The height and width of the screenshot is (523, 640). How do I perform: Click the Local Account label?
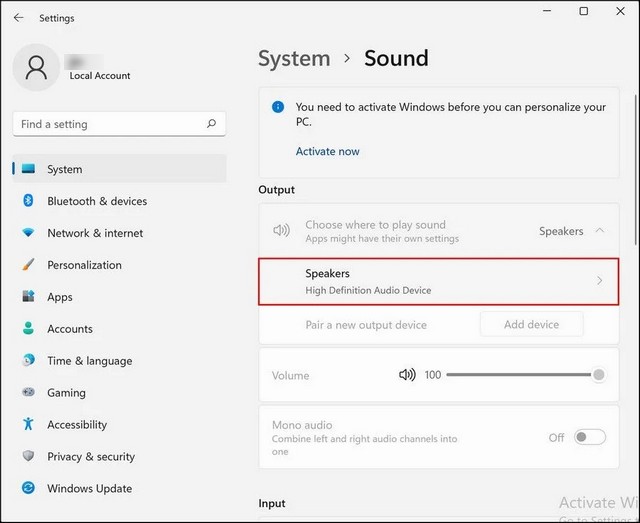point(100,76)
